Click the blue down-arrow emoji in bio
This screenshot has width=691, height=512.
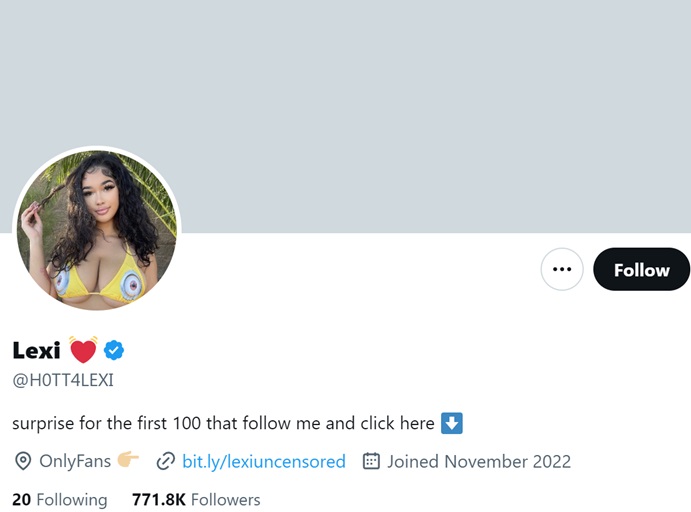tap(451, 423)
